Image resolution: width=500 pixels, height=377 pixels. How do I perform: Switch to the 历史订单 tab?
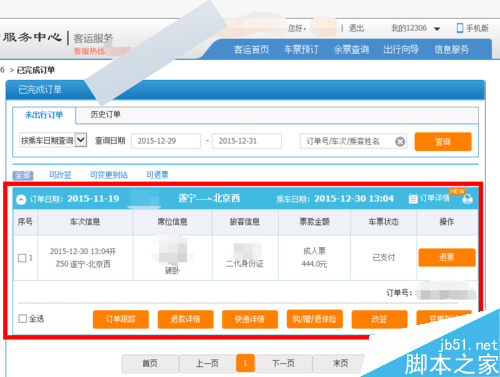coord(105,115)
